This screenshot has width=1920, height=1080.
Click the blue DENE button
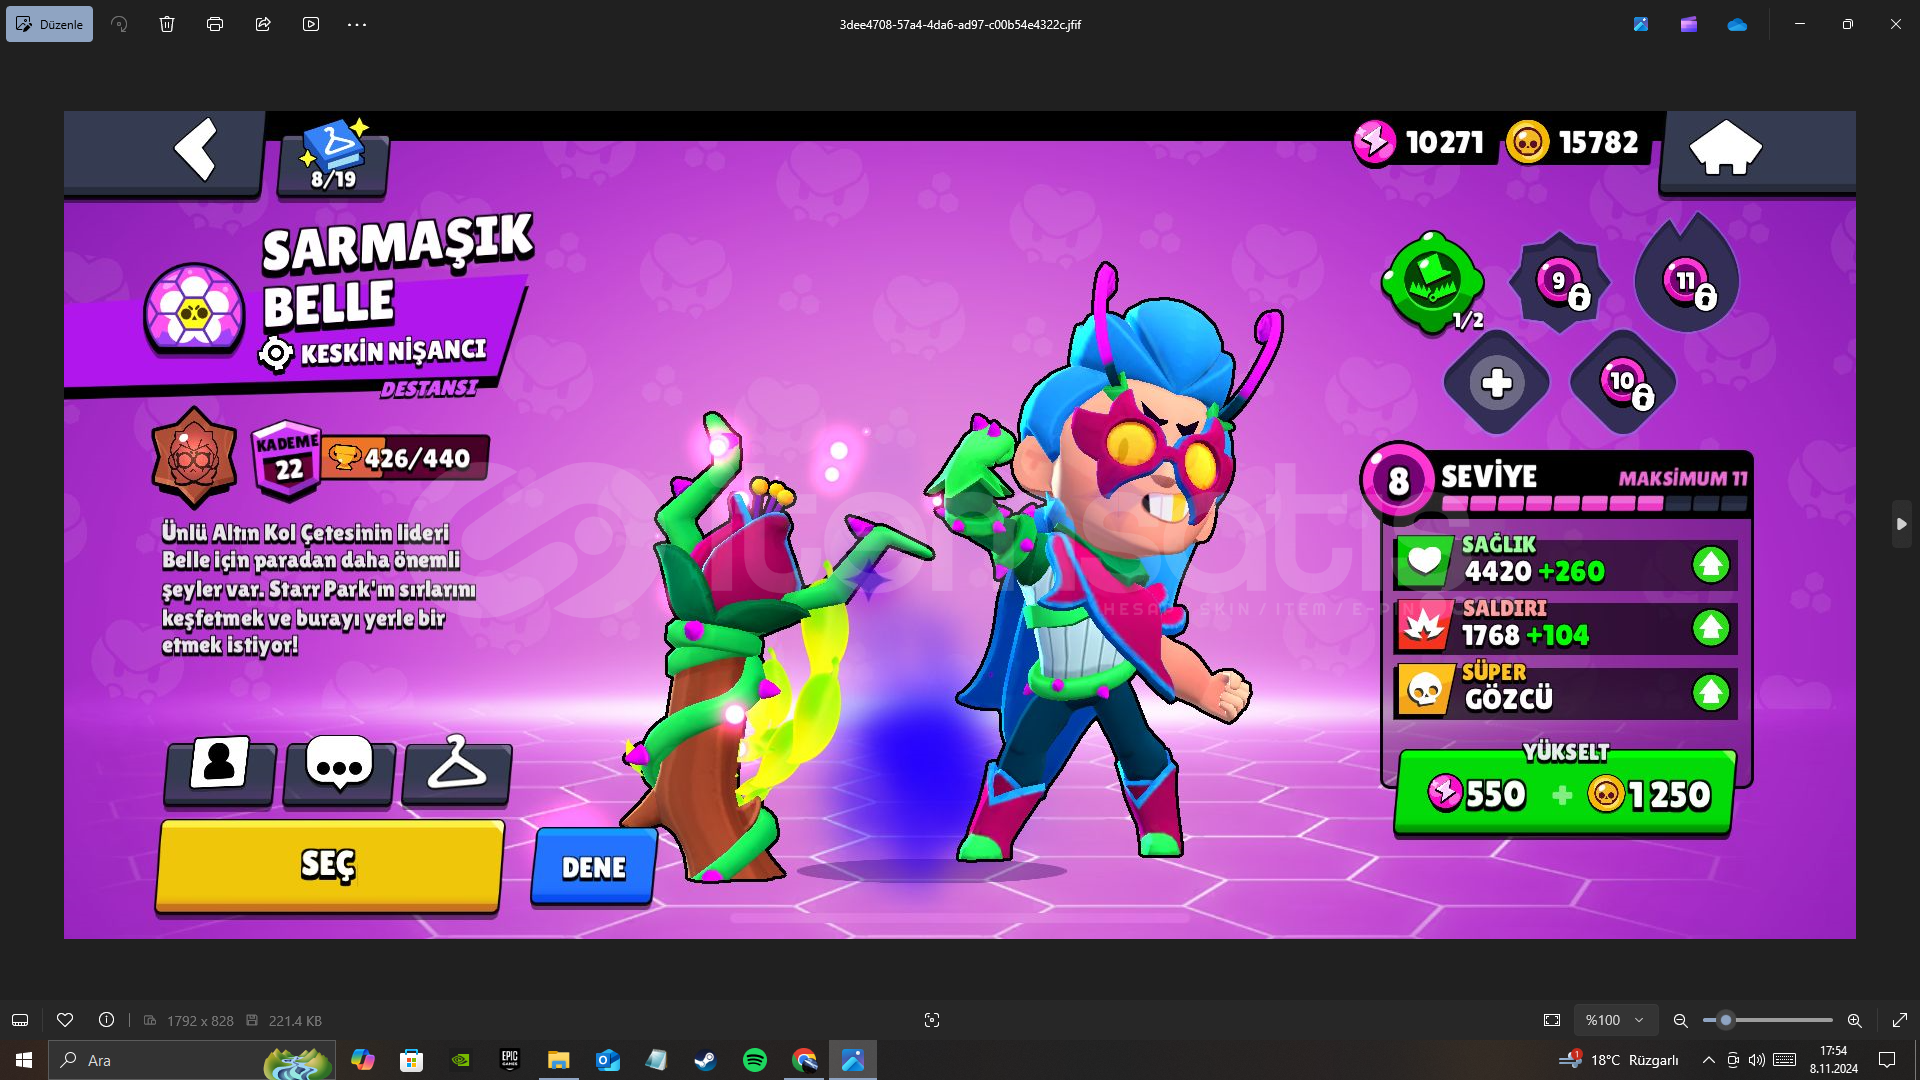(x=594, y=867)
